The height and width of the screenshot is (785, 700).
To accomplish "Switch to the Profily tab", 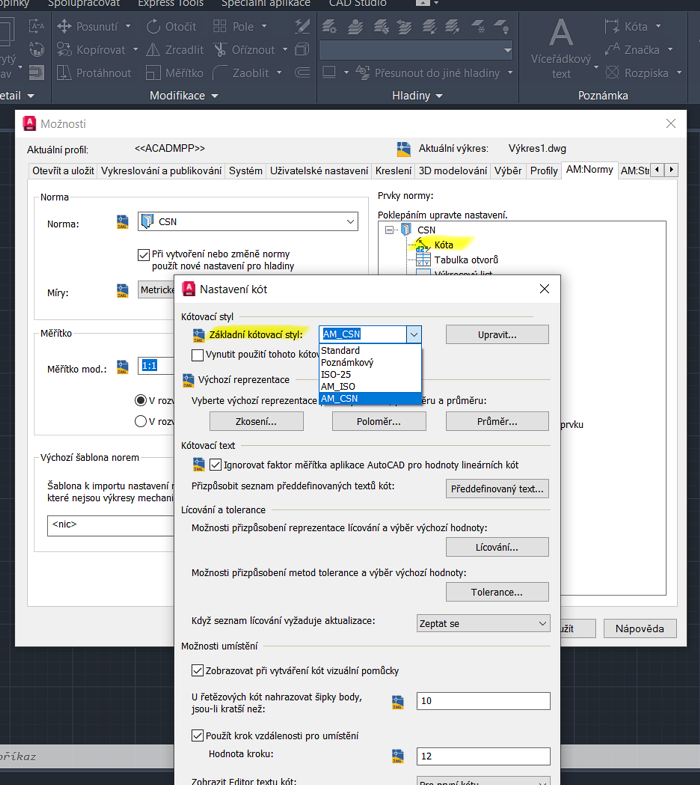I will pyautogui.click(x=544, y=171).
